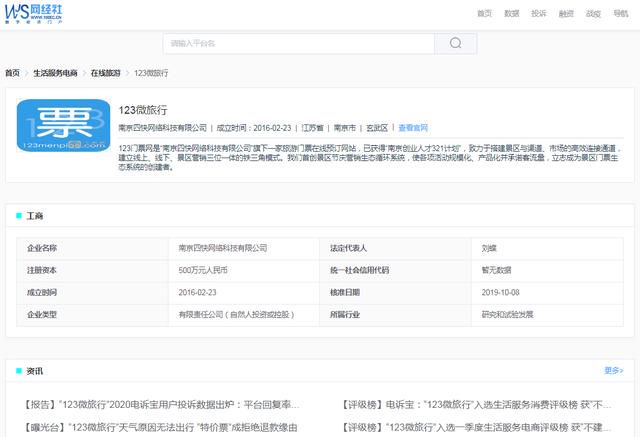Open 导航 in the top navigation
Screen dimensions: 640x437
pos(621,13)
